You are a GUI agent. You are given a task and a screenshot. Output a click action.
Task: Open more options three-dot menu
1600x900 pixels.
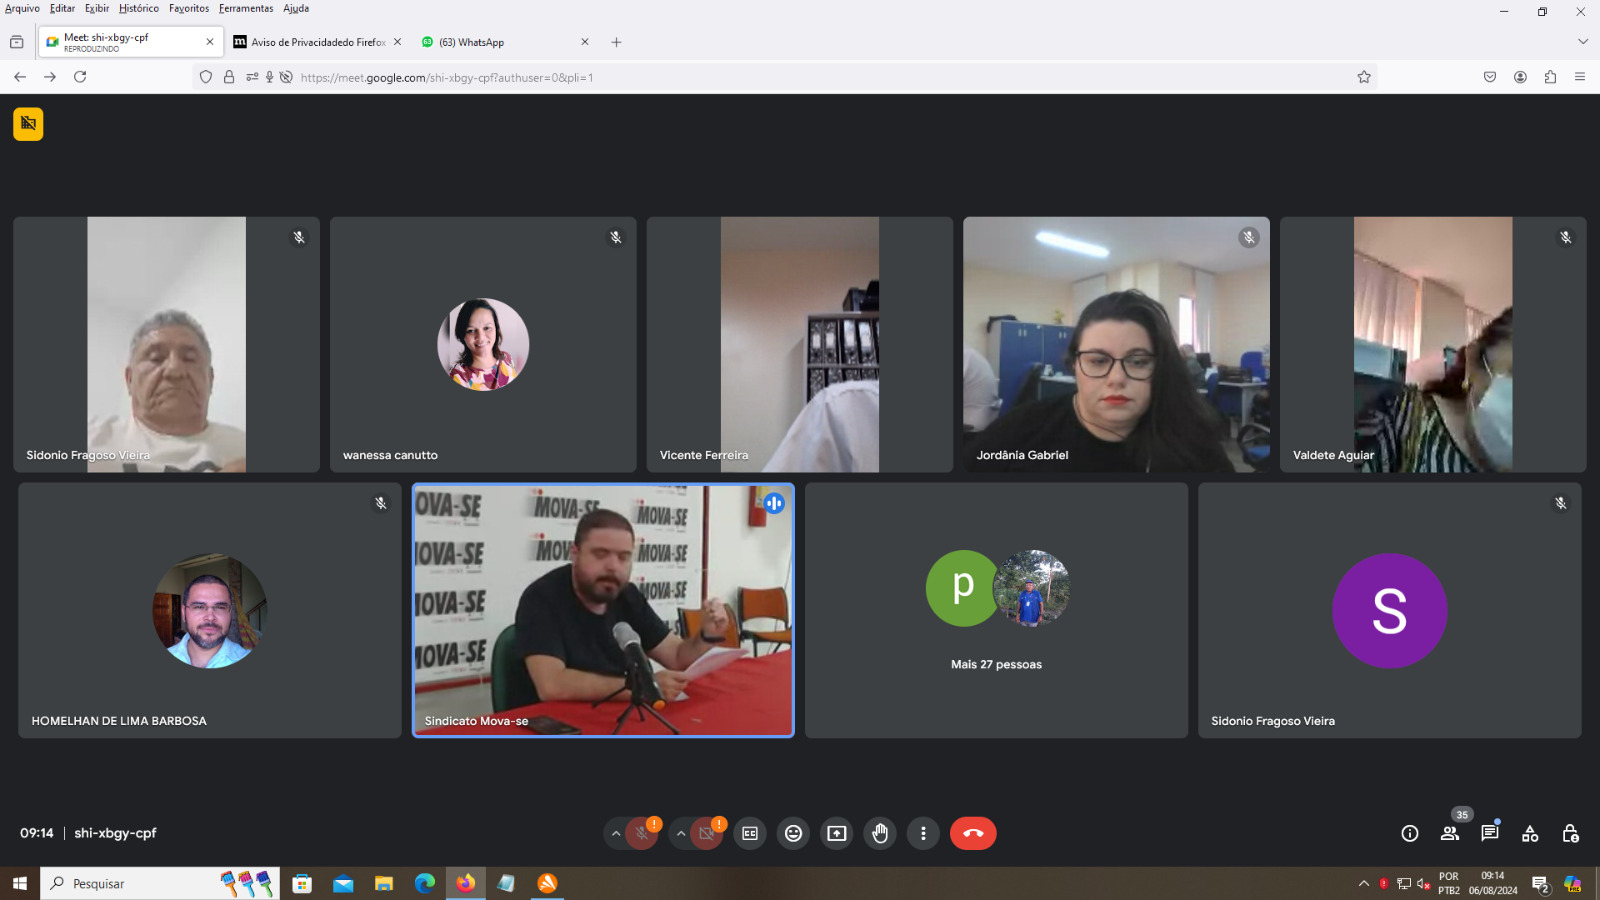(x=923, y=833)
